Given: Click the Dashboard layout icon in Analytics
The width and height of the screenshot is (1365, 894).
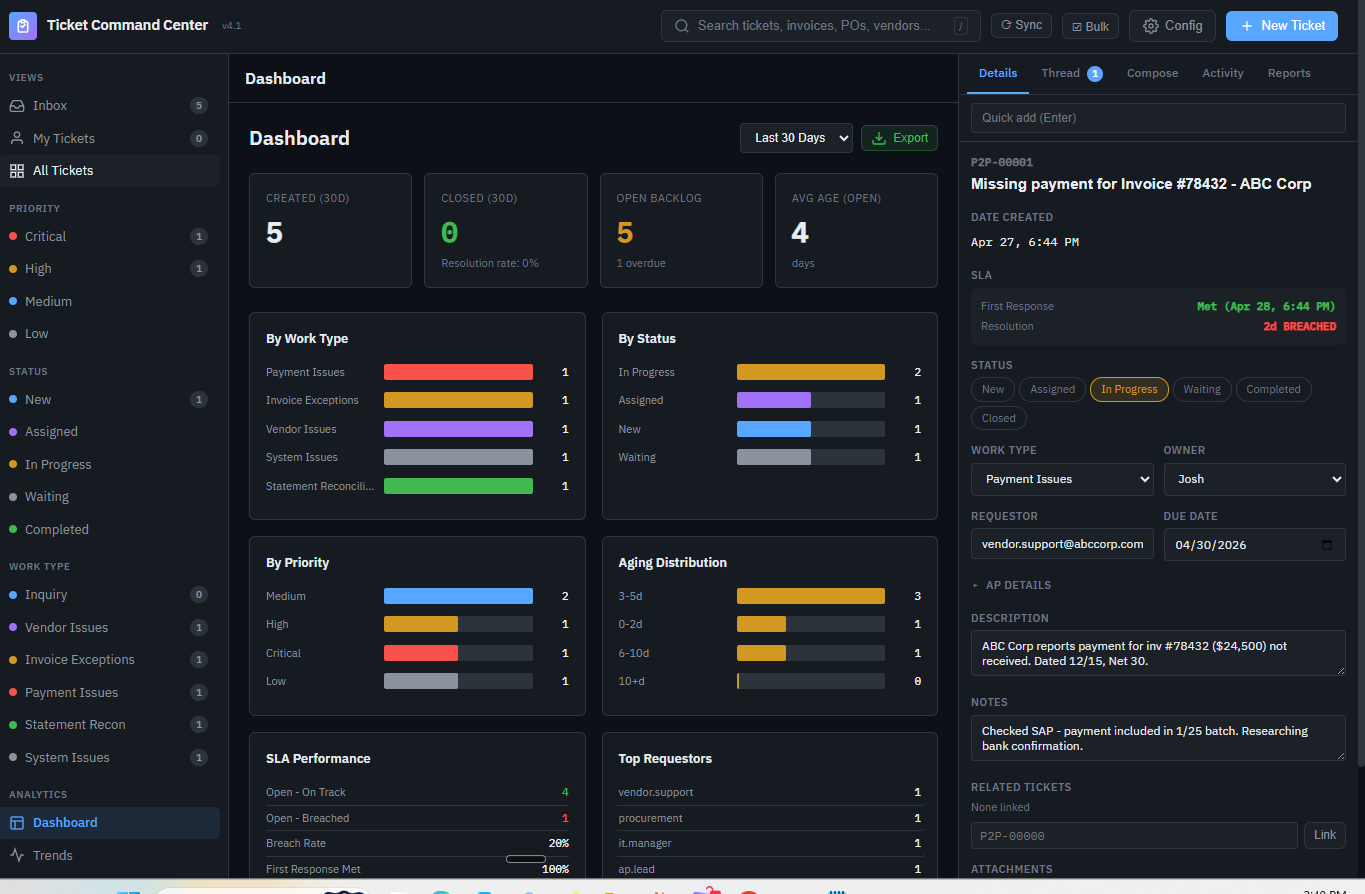Looking at the screenshot, I should click(x=17, y=823).
